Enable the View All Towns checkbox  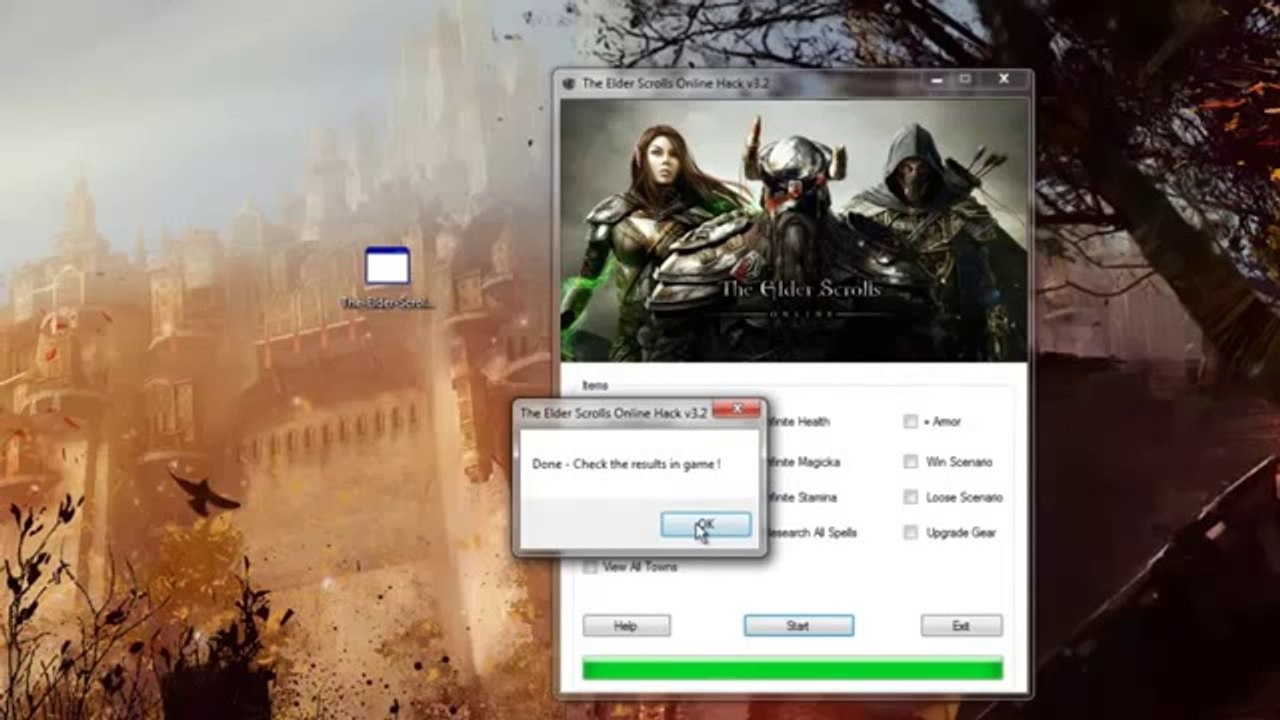point(590,567)
